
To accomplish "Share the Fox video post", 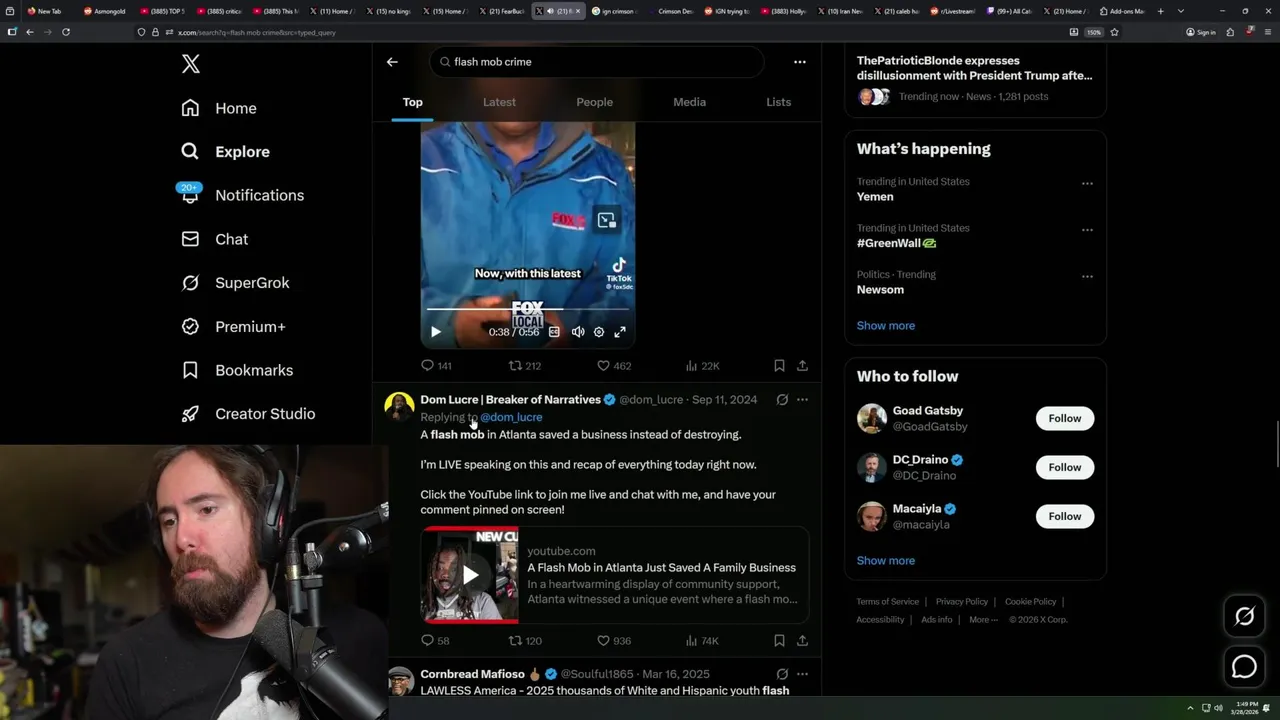I will pyautogui.click(x=802, y=366).
